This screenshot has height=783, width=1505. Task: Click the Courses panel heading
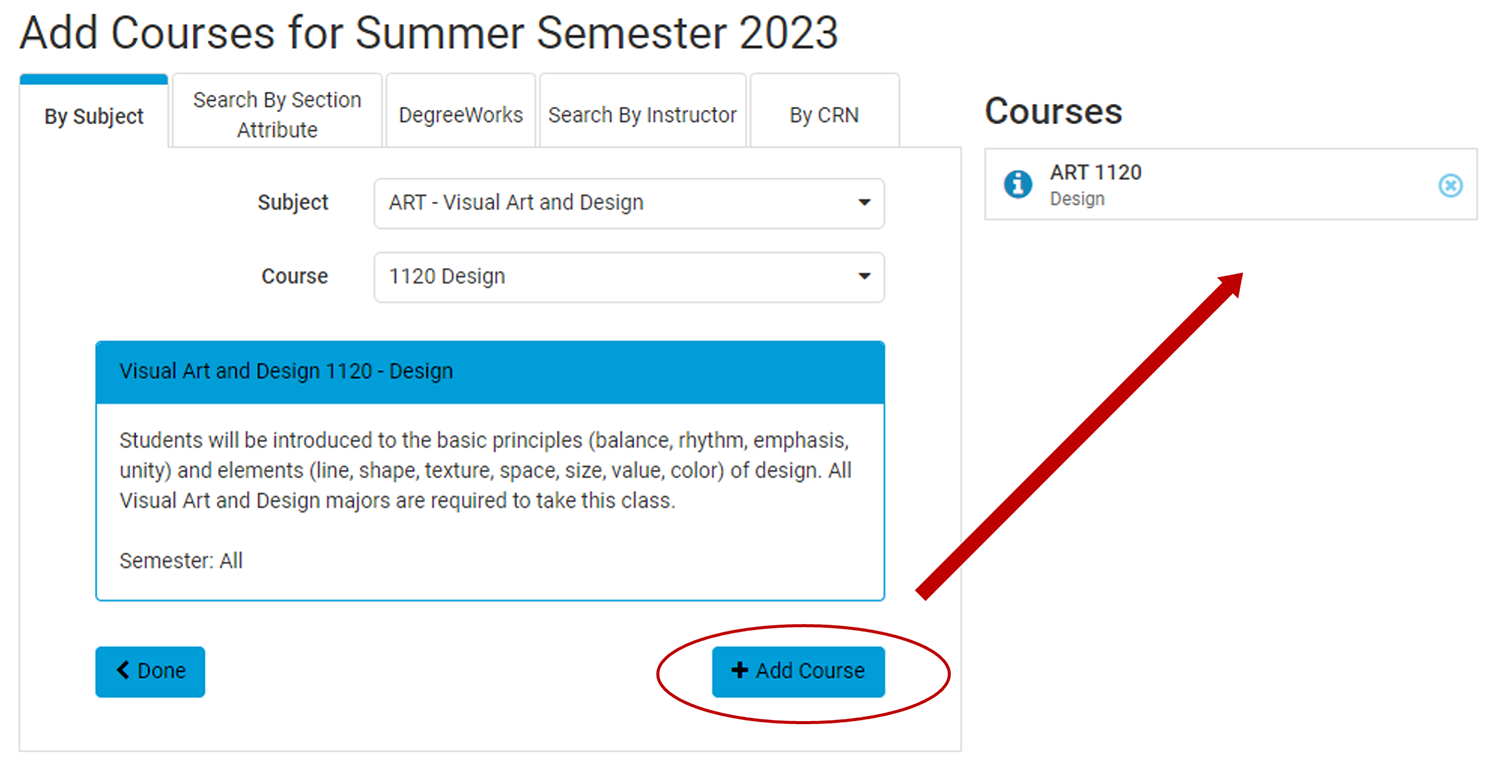click(x=1053, y=111)
